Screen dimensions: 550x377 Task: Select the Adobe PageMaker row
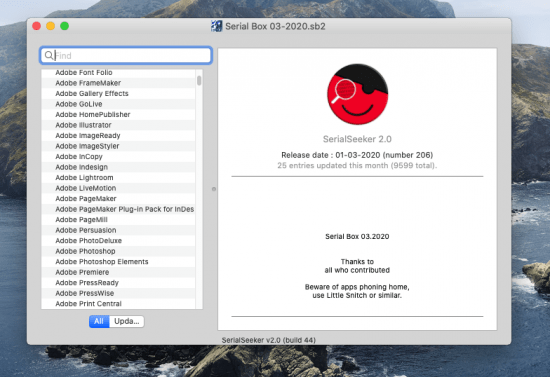pos(119,199)
